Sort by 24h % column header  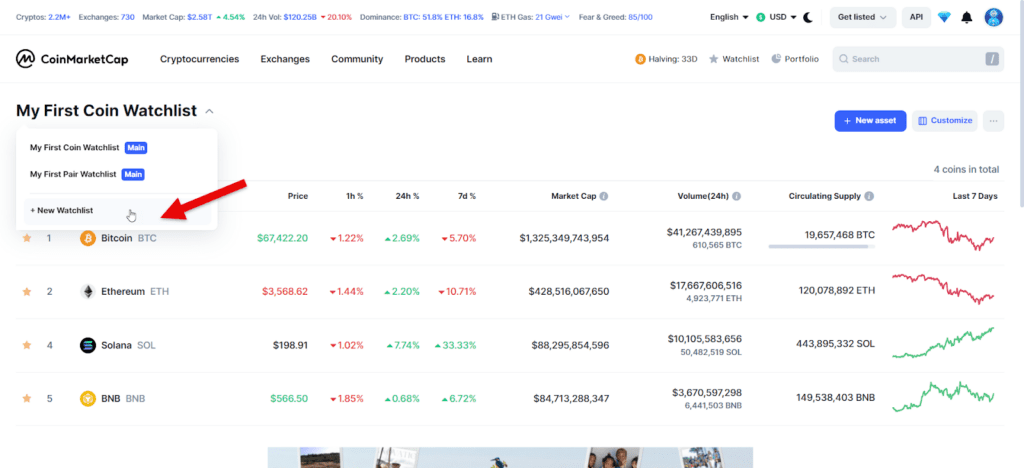point(407,196)
